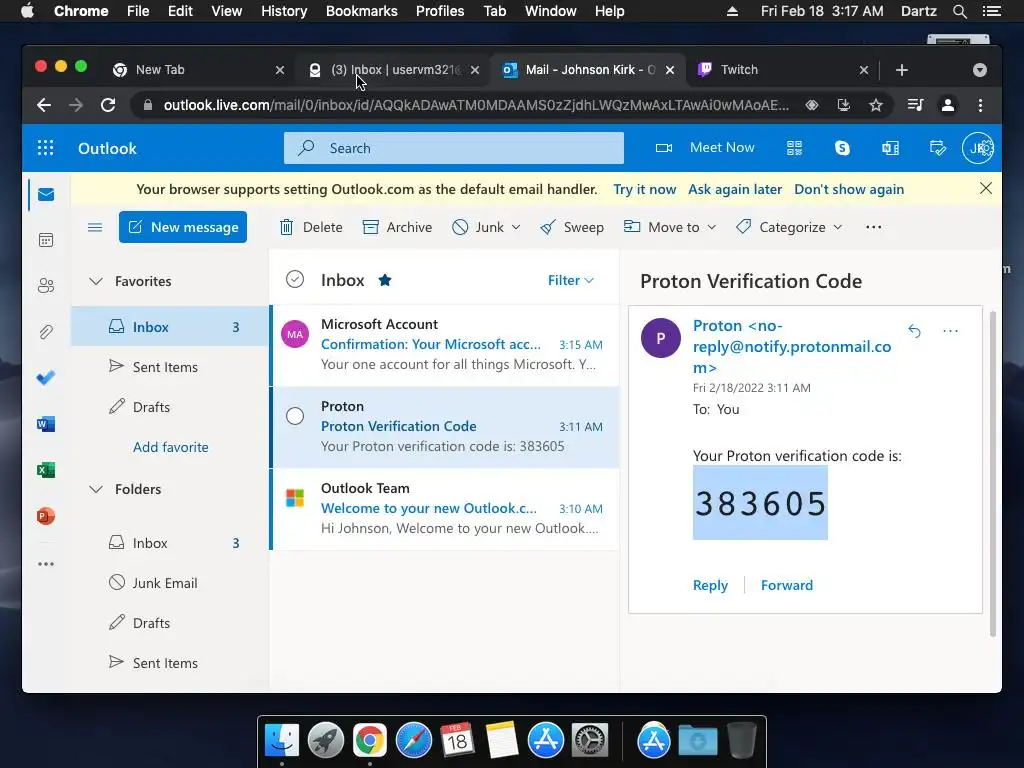Collapse the Folders section
The height and width of the screenshot is (768, 1024).
(x=96, y=489)
